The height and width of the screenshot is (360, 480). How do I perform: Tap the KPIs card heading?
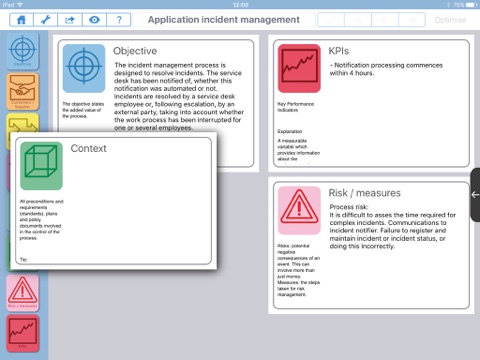339,51
